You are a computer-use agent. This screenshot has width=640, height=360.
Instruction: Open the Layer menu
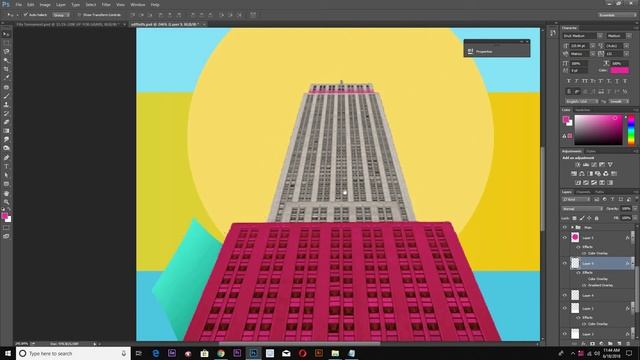pos(61,5)
